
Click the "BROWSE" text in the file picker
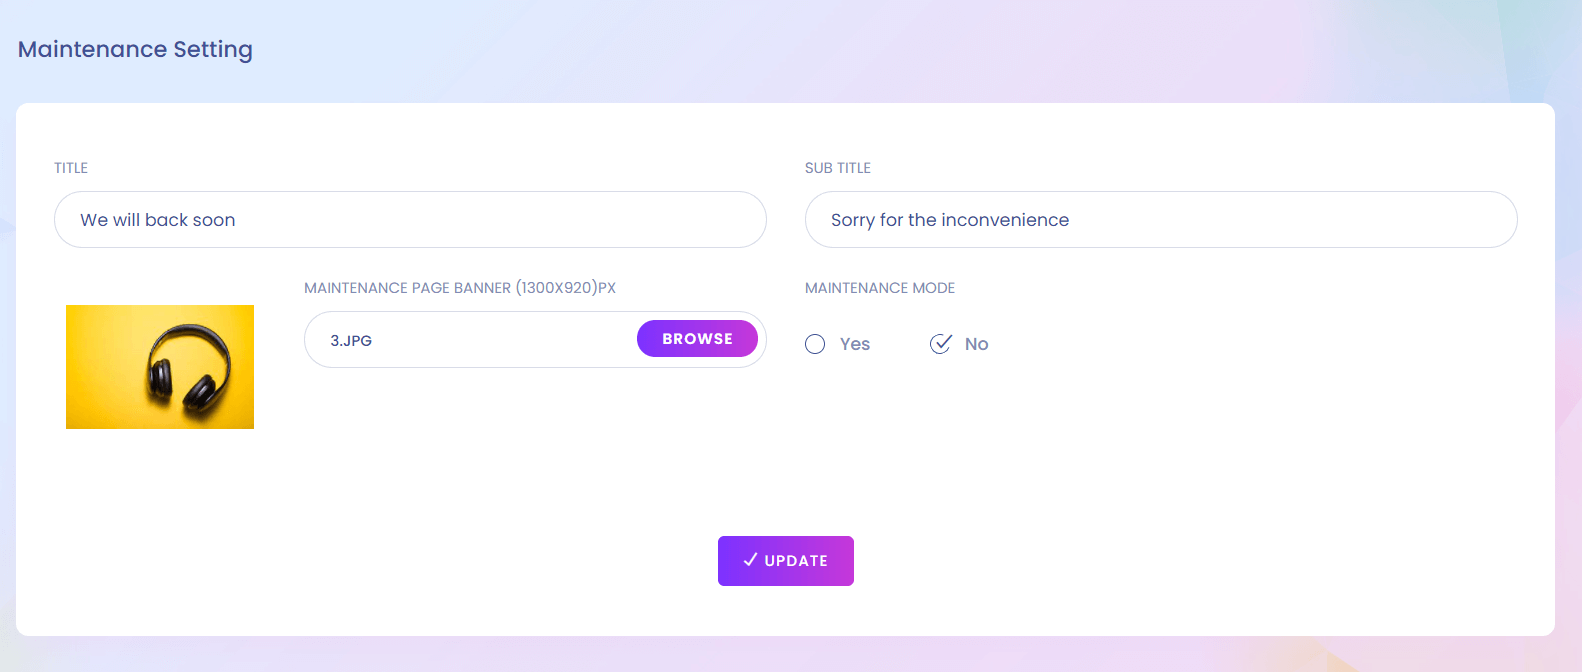[697, 339]
